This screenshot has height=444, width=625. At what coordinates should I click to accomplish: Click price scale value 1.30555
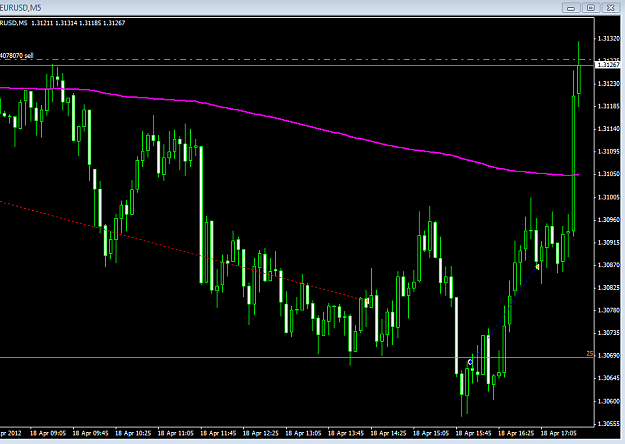point(609,424)
